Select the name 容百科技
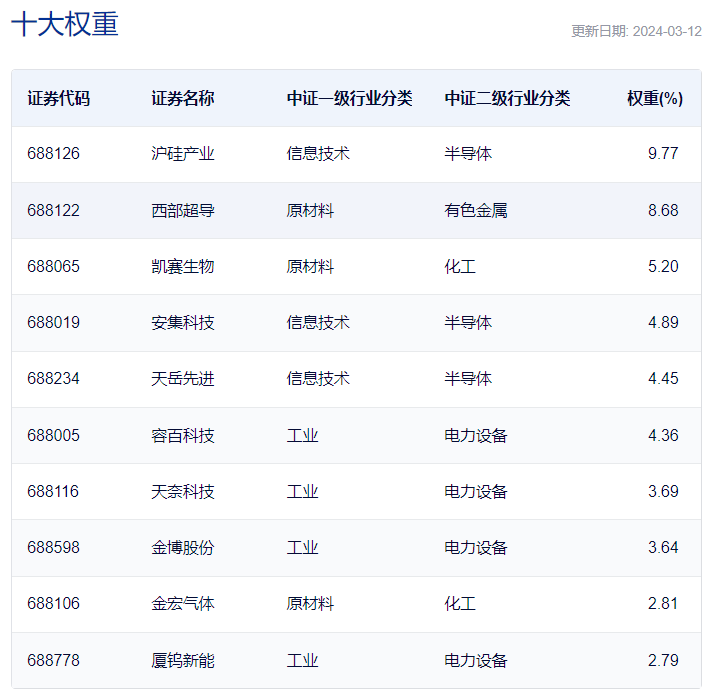This screenshot has width=727, height=695. point(183,436)
